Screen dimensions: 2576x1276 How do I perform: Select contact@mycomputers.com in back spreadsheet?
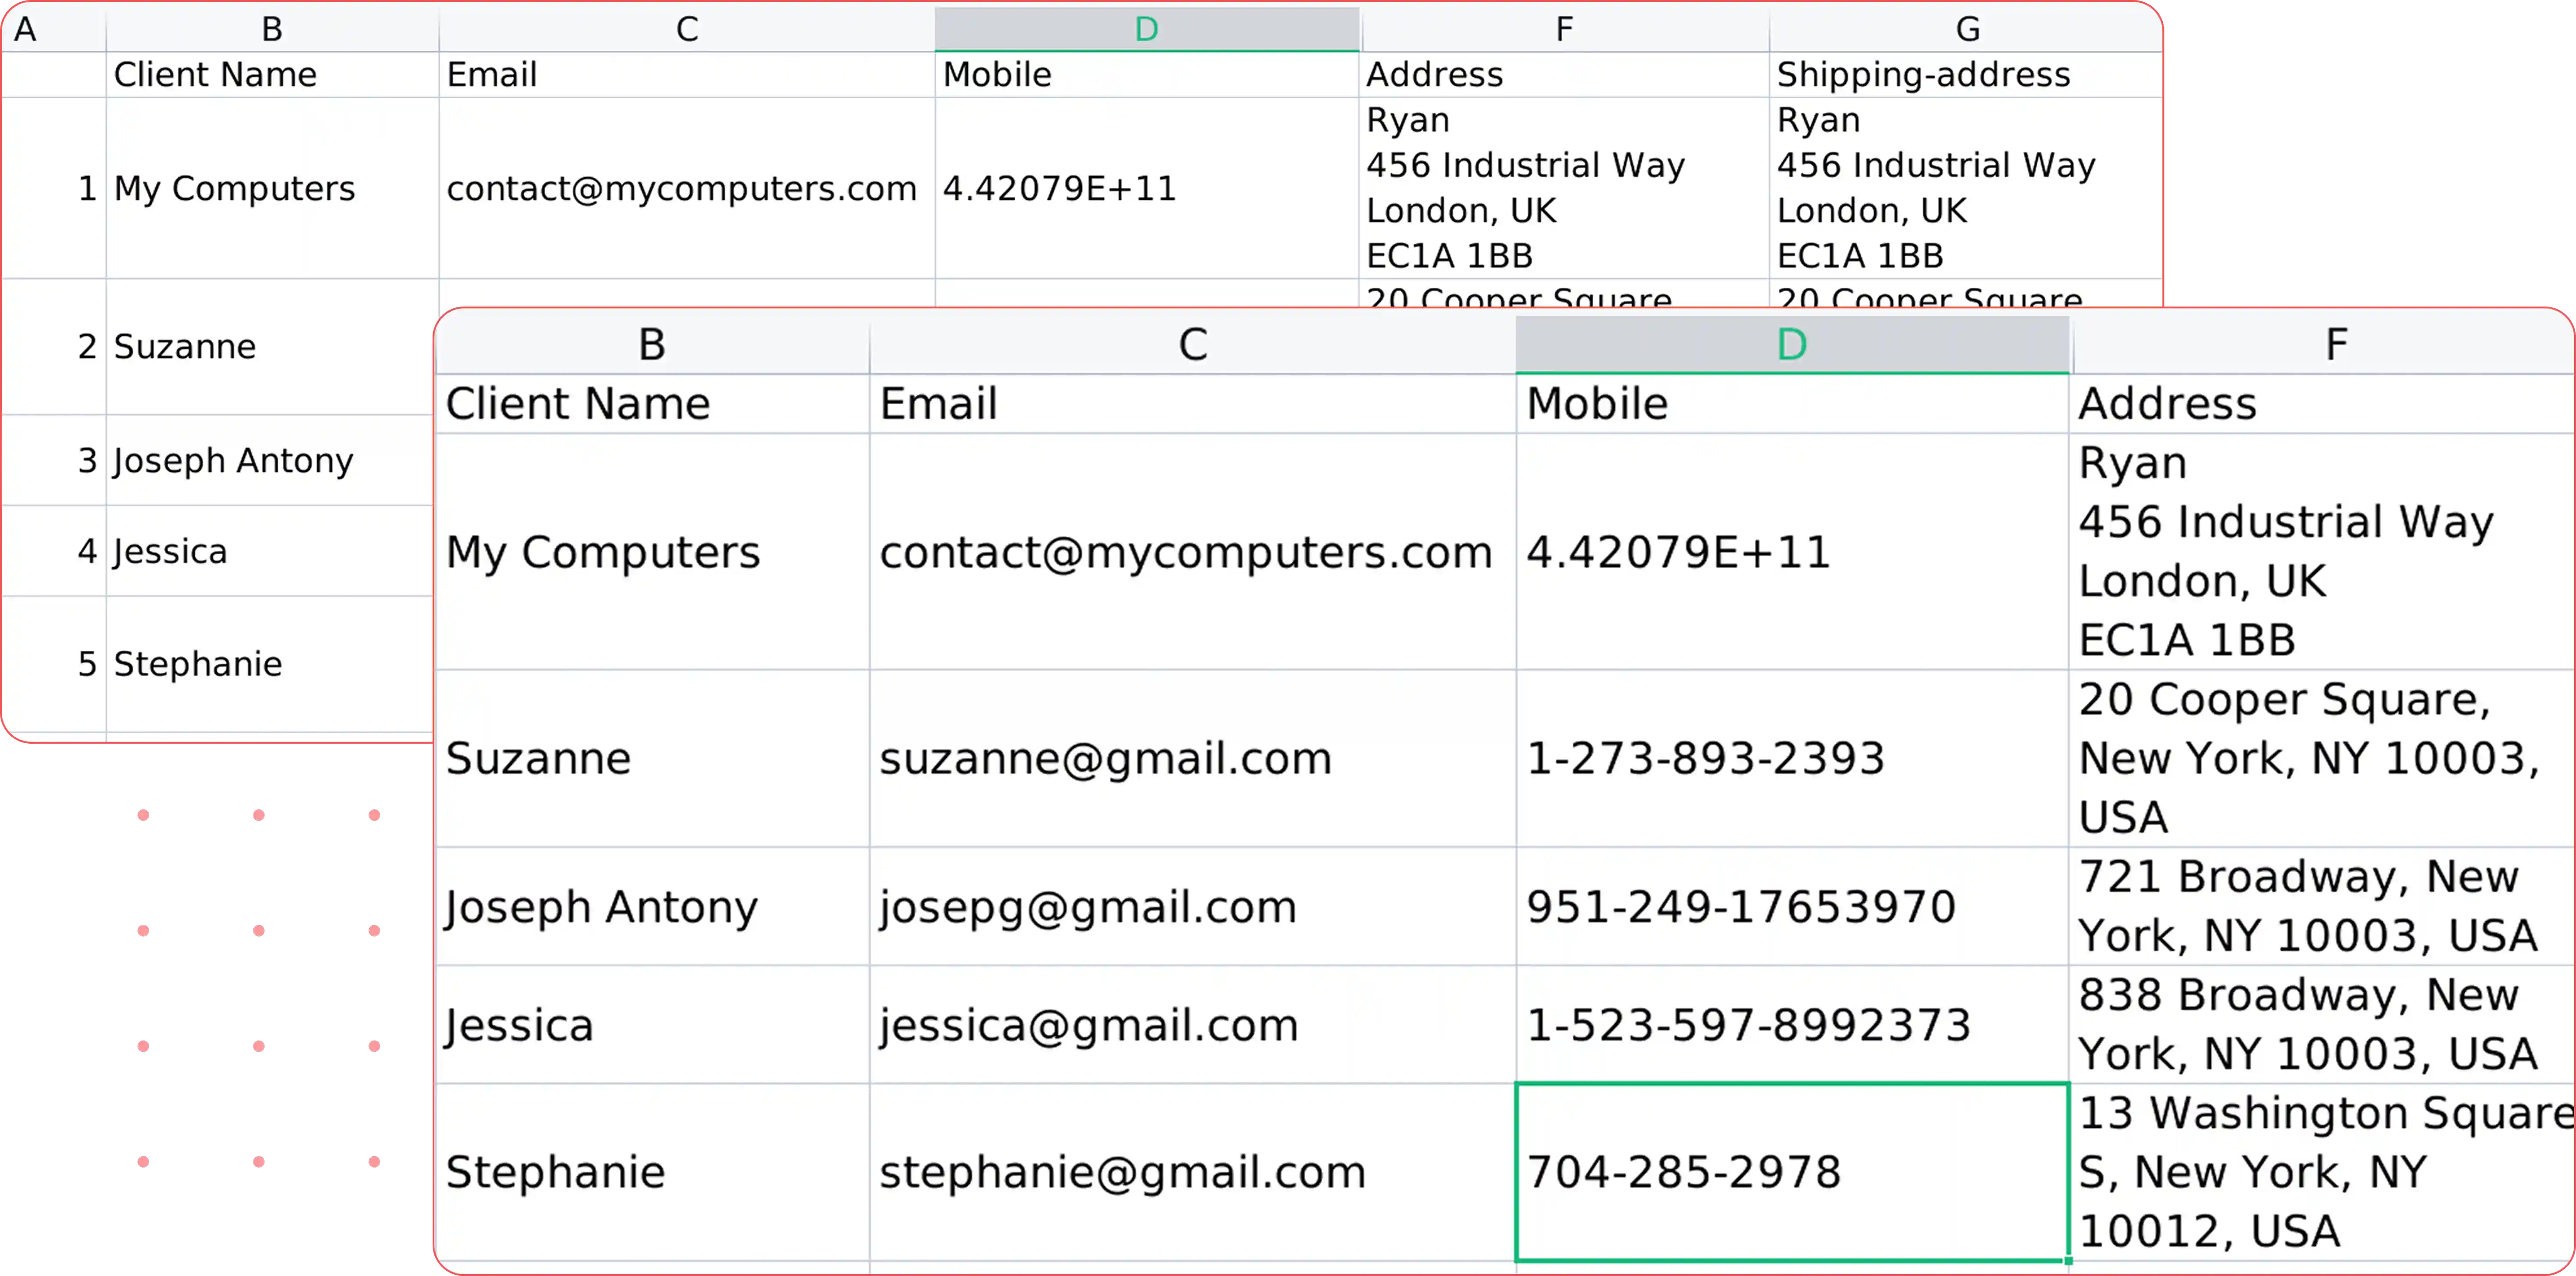tap(687, 188)
